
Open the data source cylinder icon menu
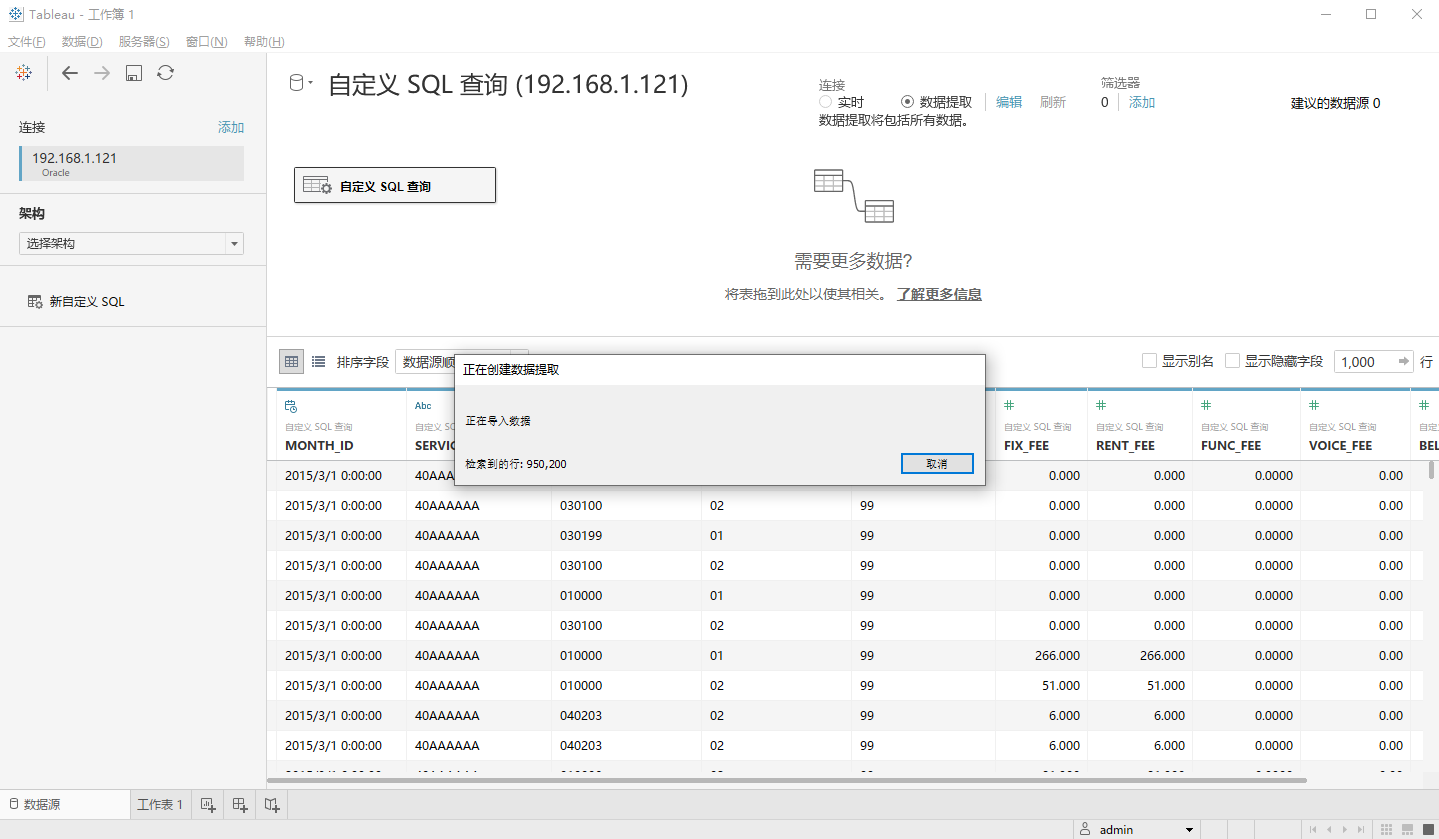pyautogui.click(x=300, y=84)
